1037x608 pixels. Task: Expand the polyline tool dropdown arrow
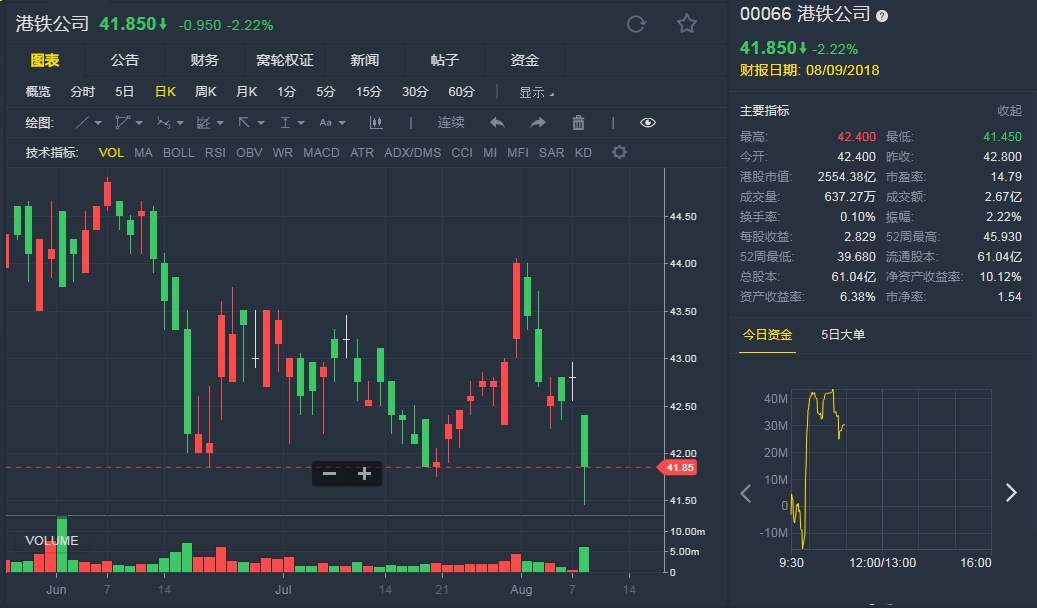pyautogui.click(x=139, y=123)
